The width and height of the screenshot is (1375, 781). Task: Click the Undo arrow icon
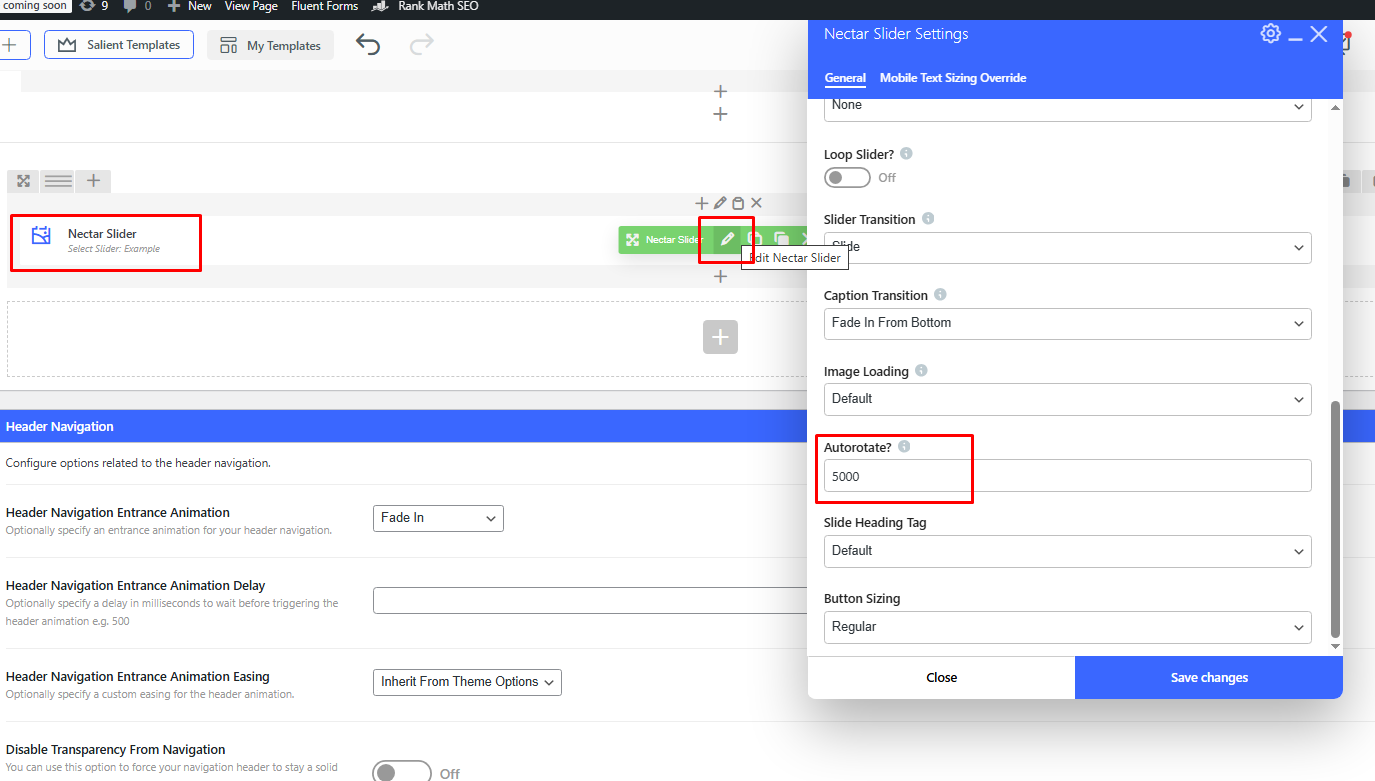point(368,45)
